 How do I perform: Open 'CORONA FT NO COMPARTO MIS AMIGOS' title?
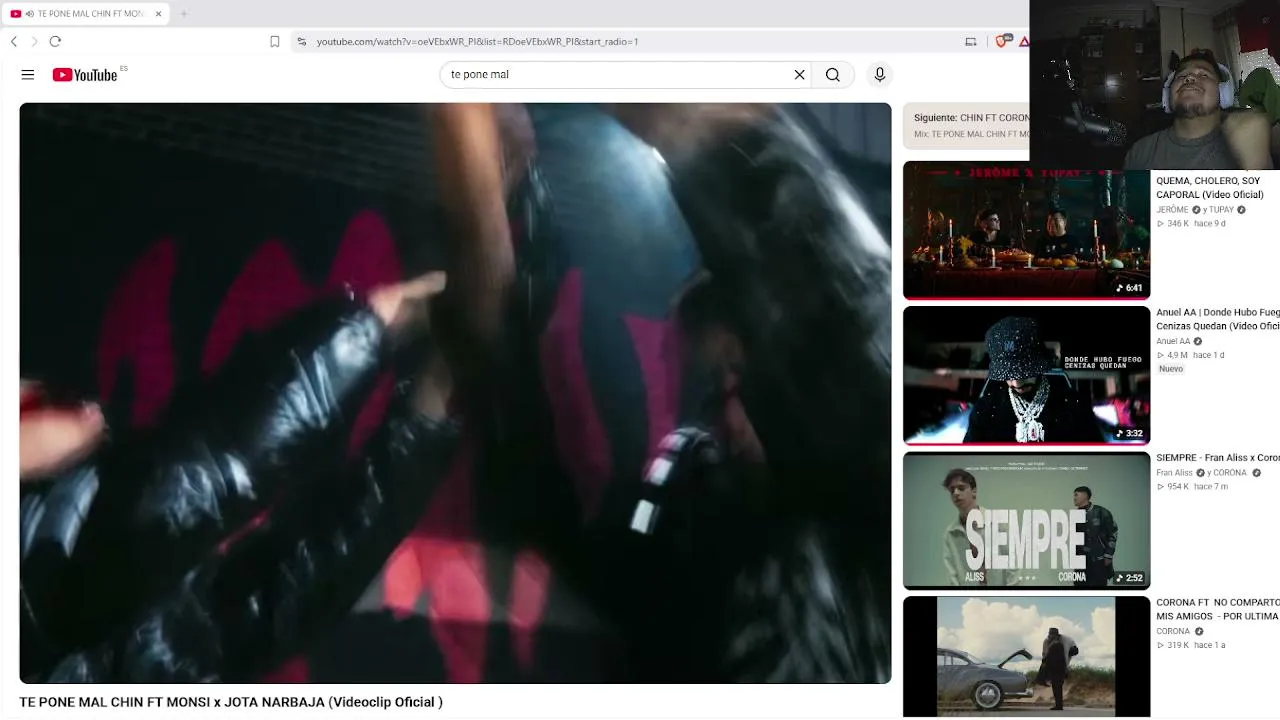pos(1218,609)
